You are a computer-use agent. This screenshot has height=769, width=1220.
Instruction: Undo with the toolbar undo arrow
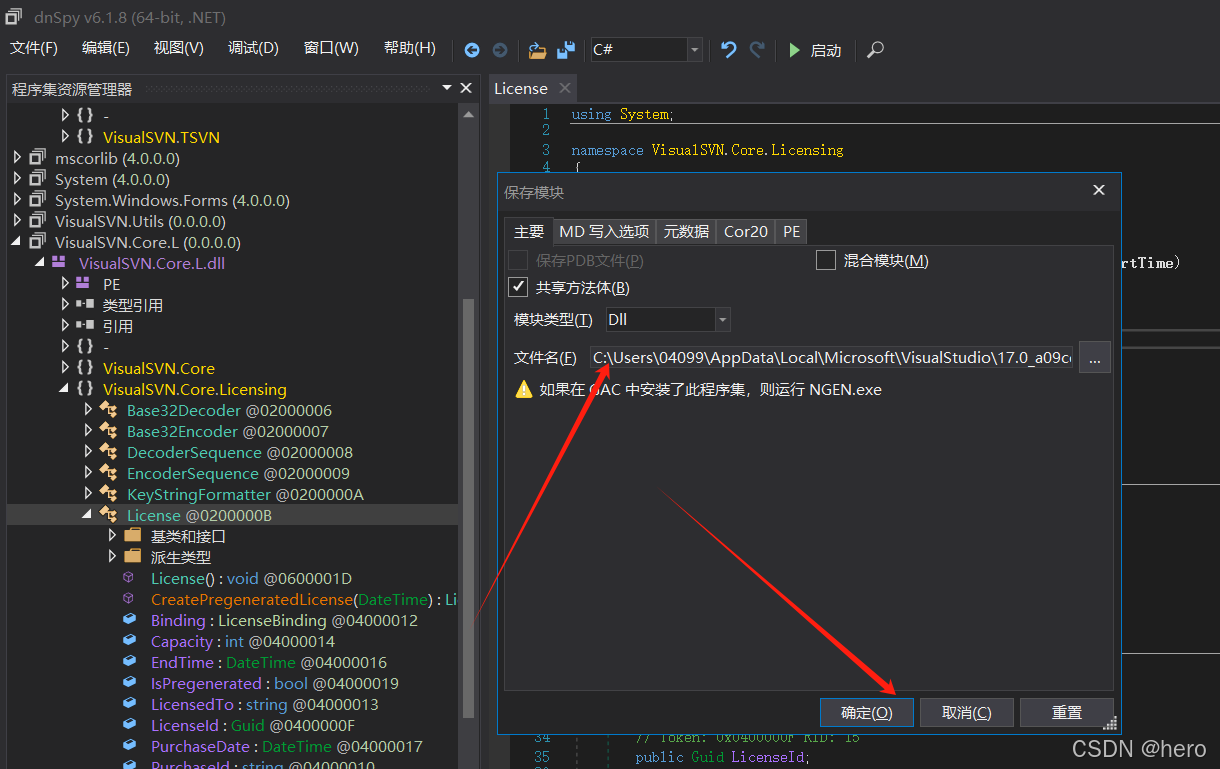(x=729, y=50)
